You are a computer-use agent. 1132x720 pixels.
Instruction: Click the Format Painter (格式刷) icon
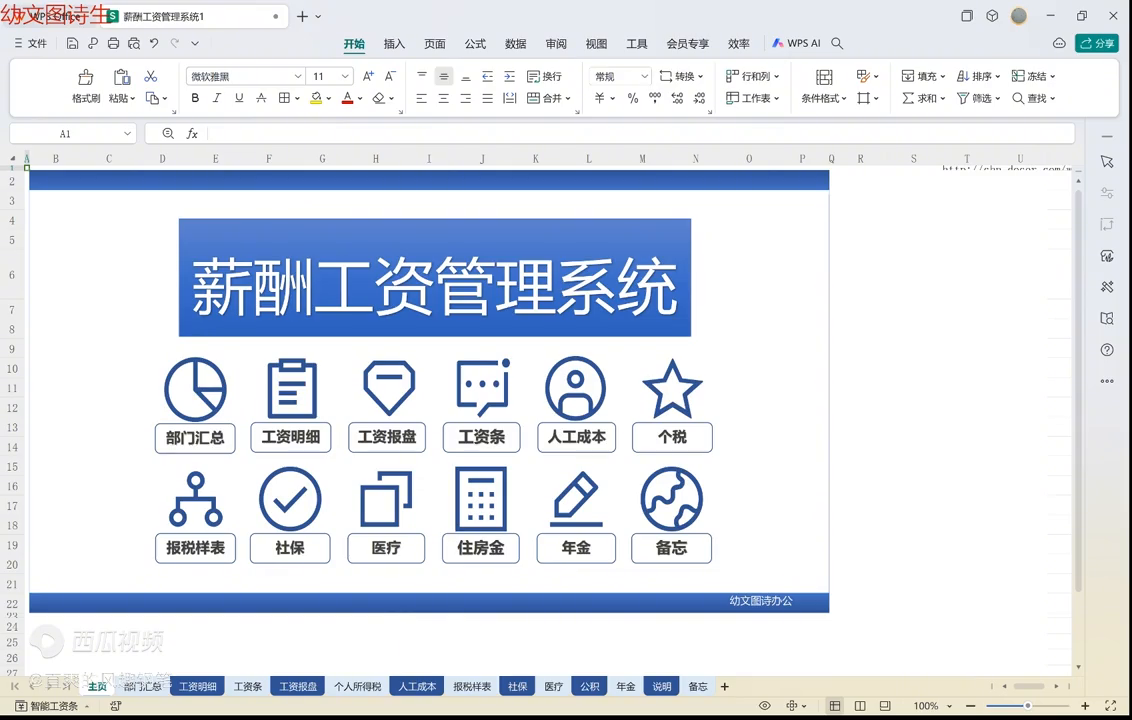pos(86,78)
